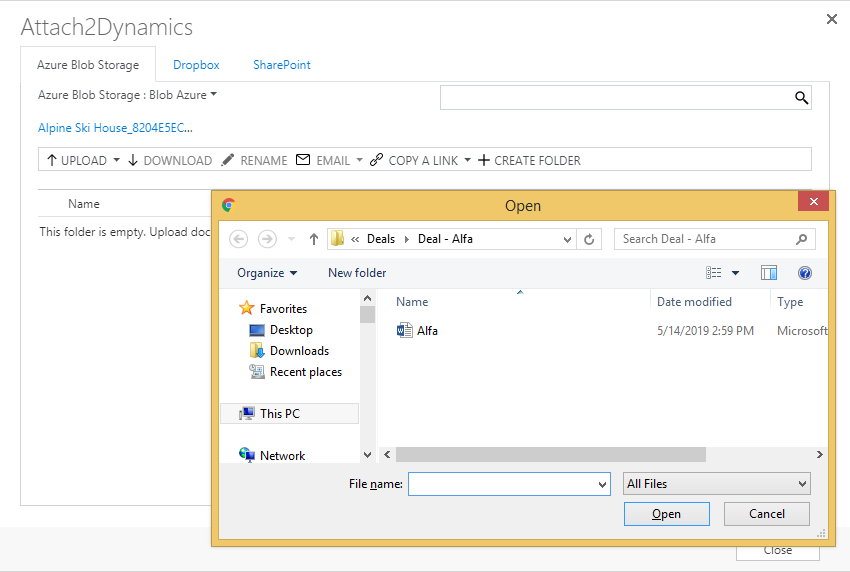Click the horizontal scrollbar left arrow
This screenshot has width=850, height=572.
tap(387, 454)
